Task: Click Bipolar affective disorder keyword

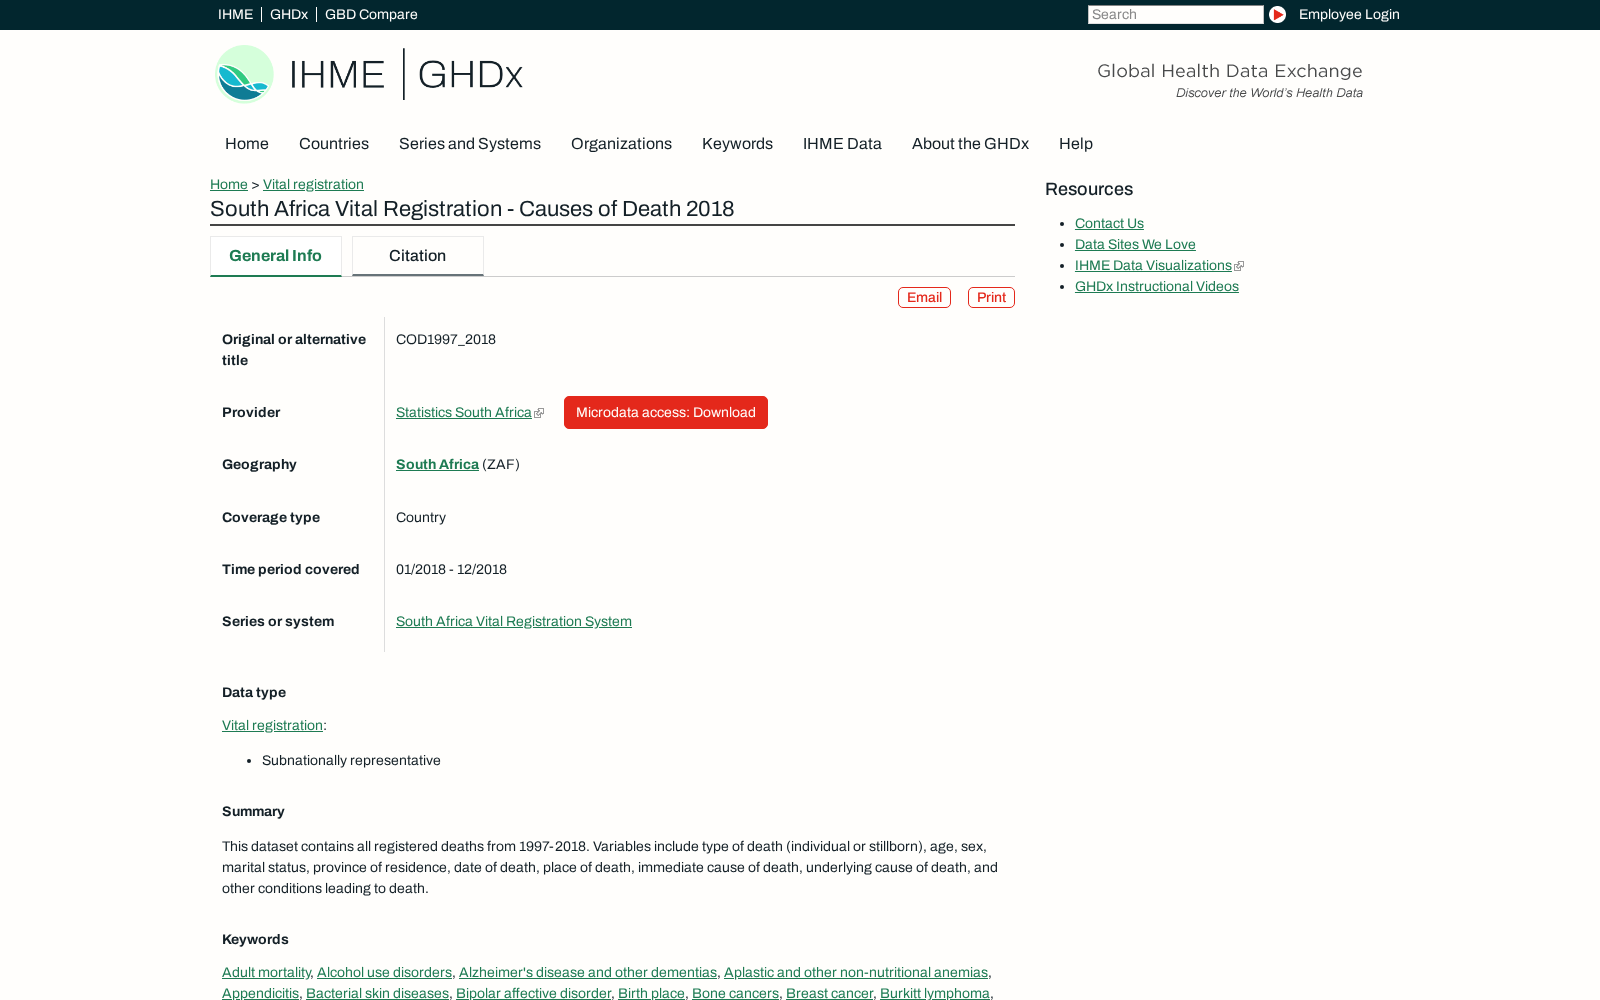Action: 533,993
